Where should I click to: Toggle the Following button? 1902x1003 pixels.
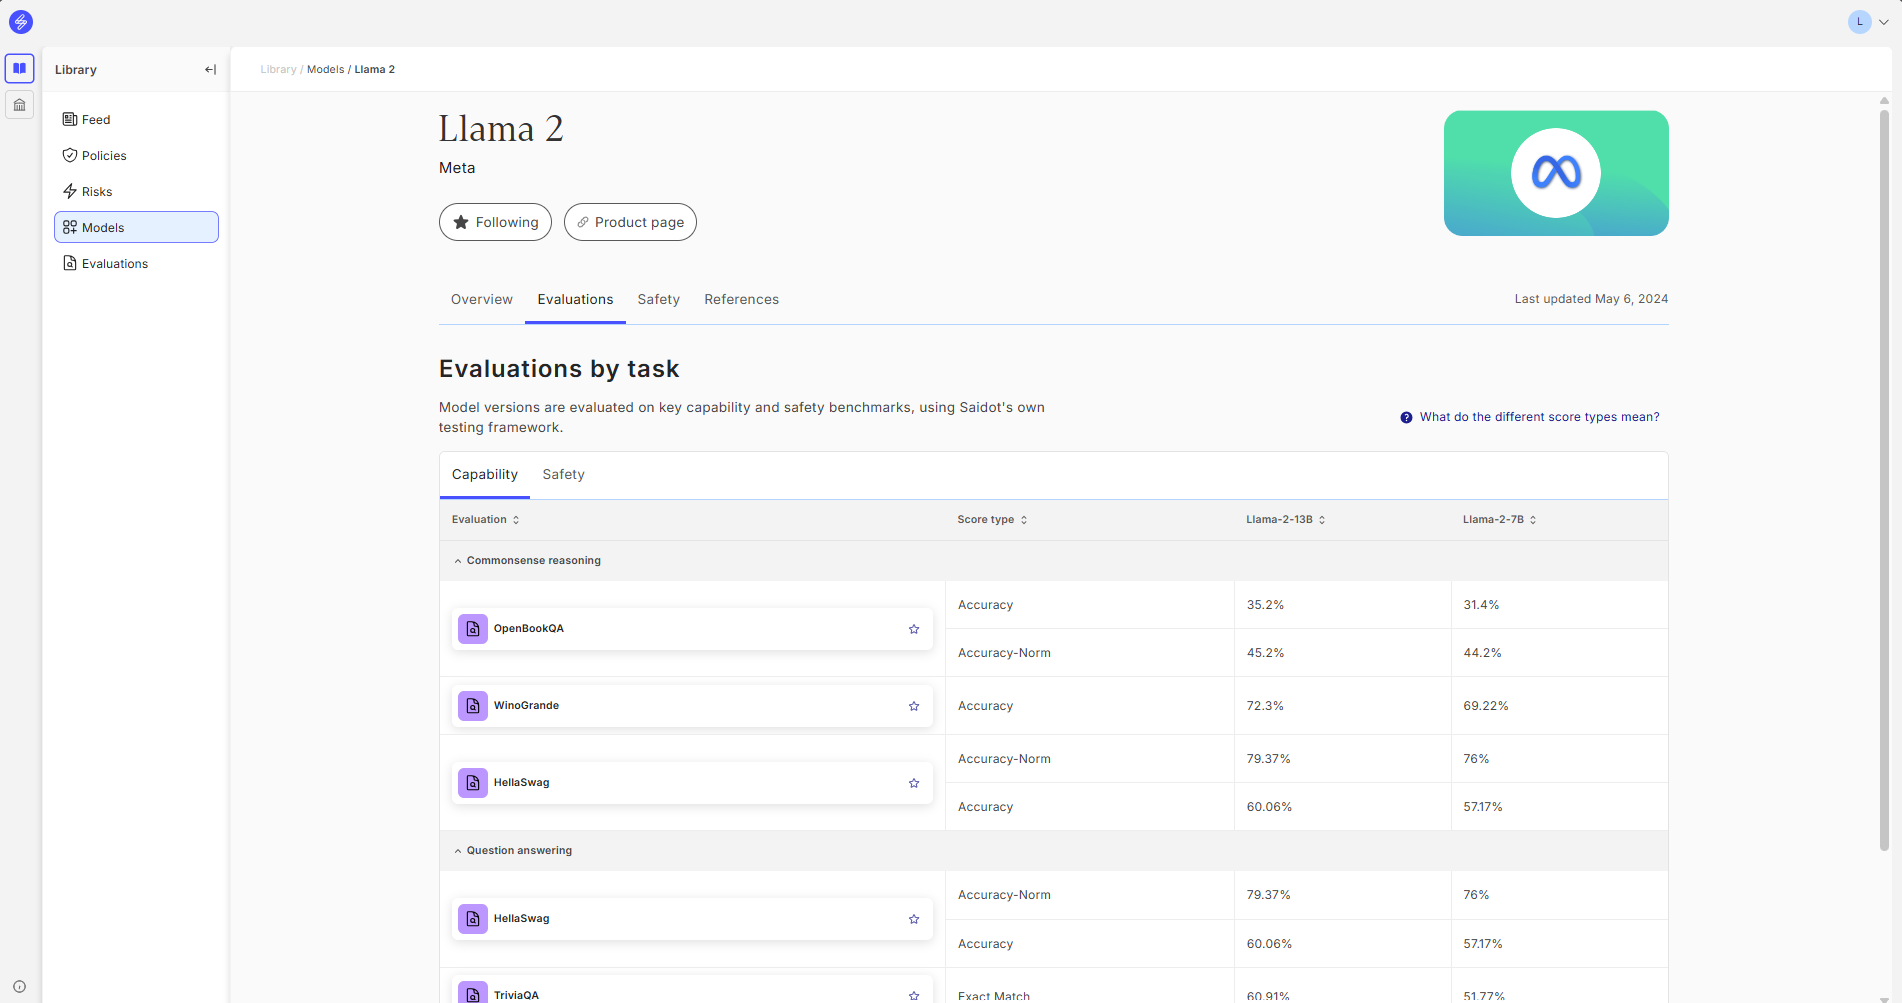[x=495, y=222]
